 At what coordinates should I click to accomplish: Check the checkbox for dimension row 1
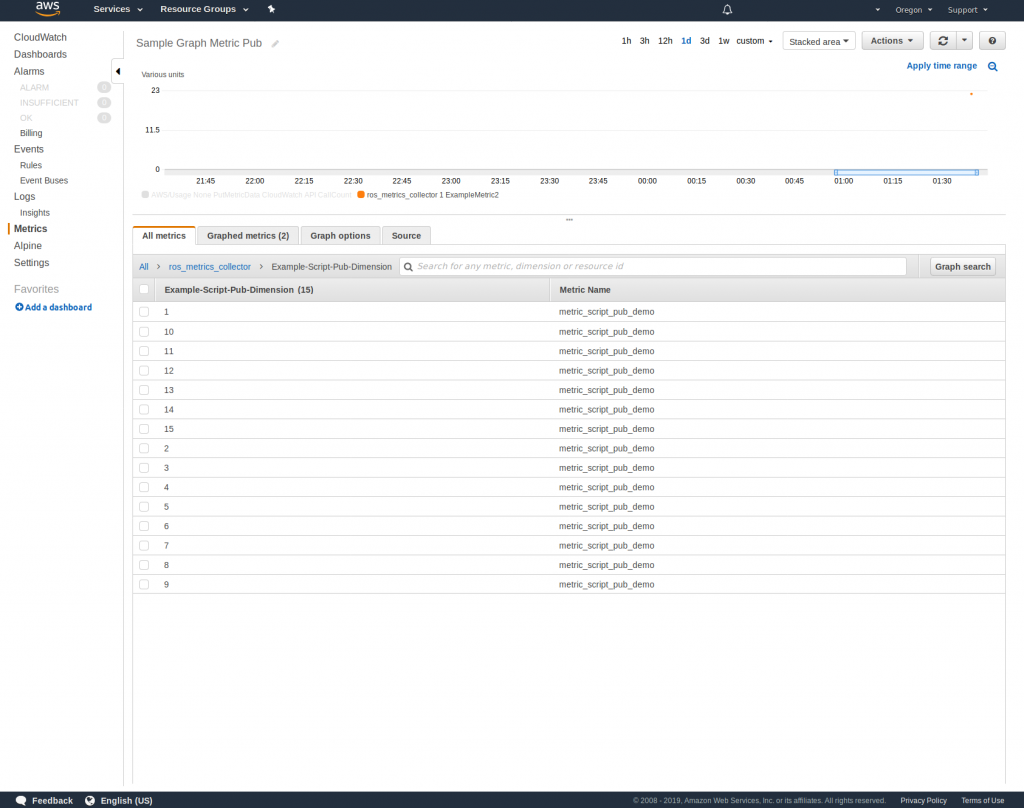(x=143, y=311)
